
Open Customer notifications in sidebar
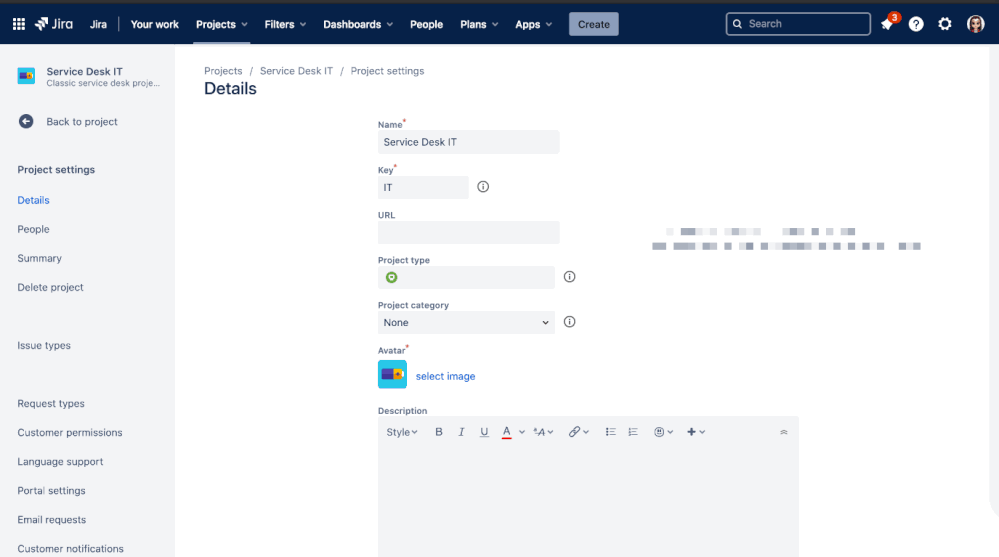click(71, 549)
